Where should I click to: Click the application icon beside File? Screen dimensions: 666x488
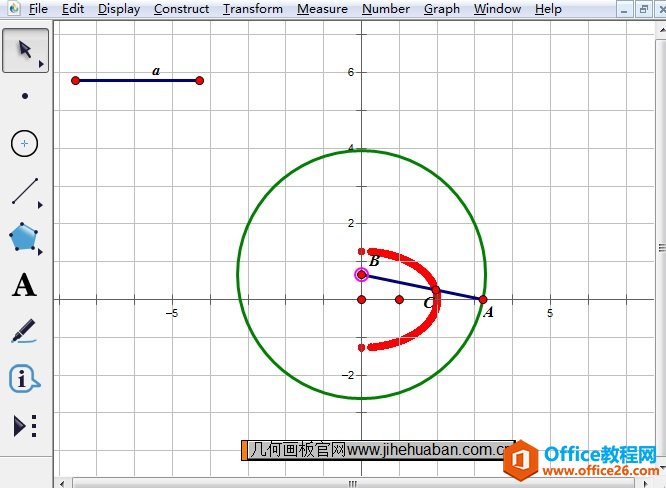pyautogui.click(x=14, y=8)
